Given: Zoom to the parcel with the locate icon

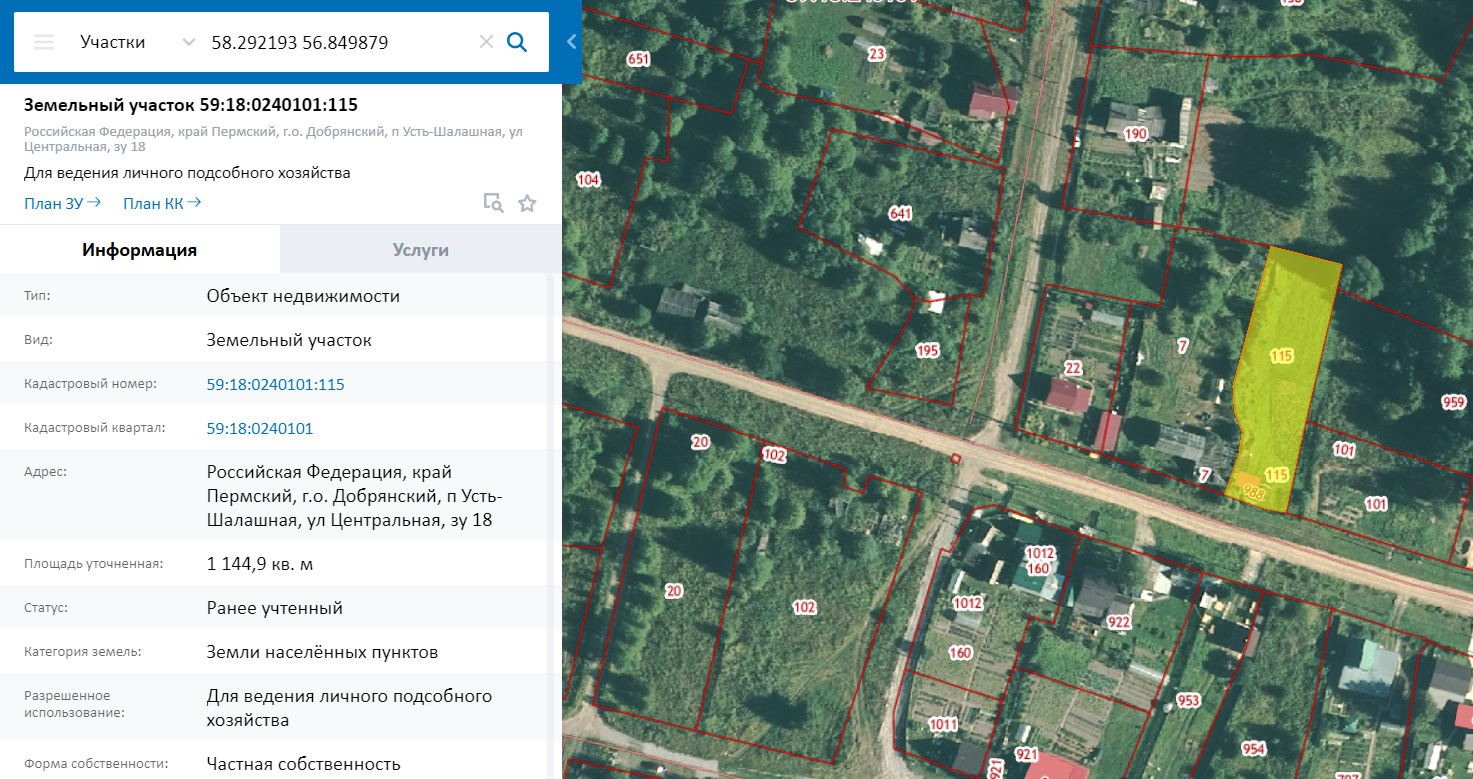Looking at the screenshot, I should [493, 203].
